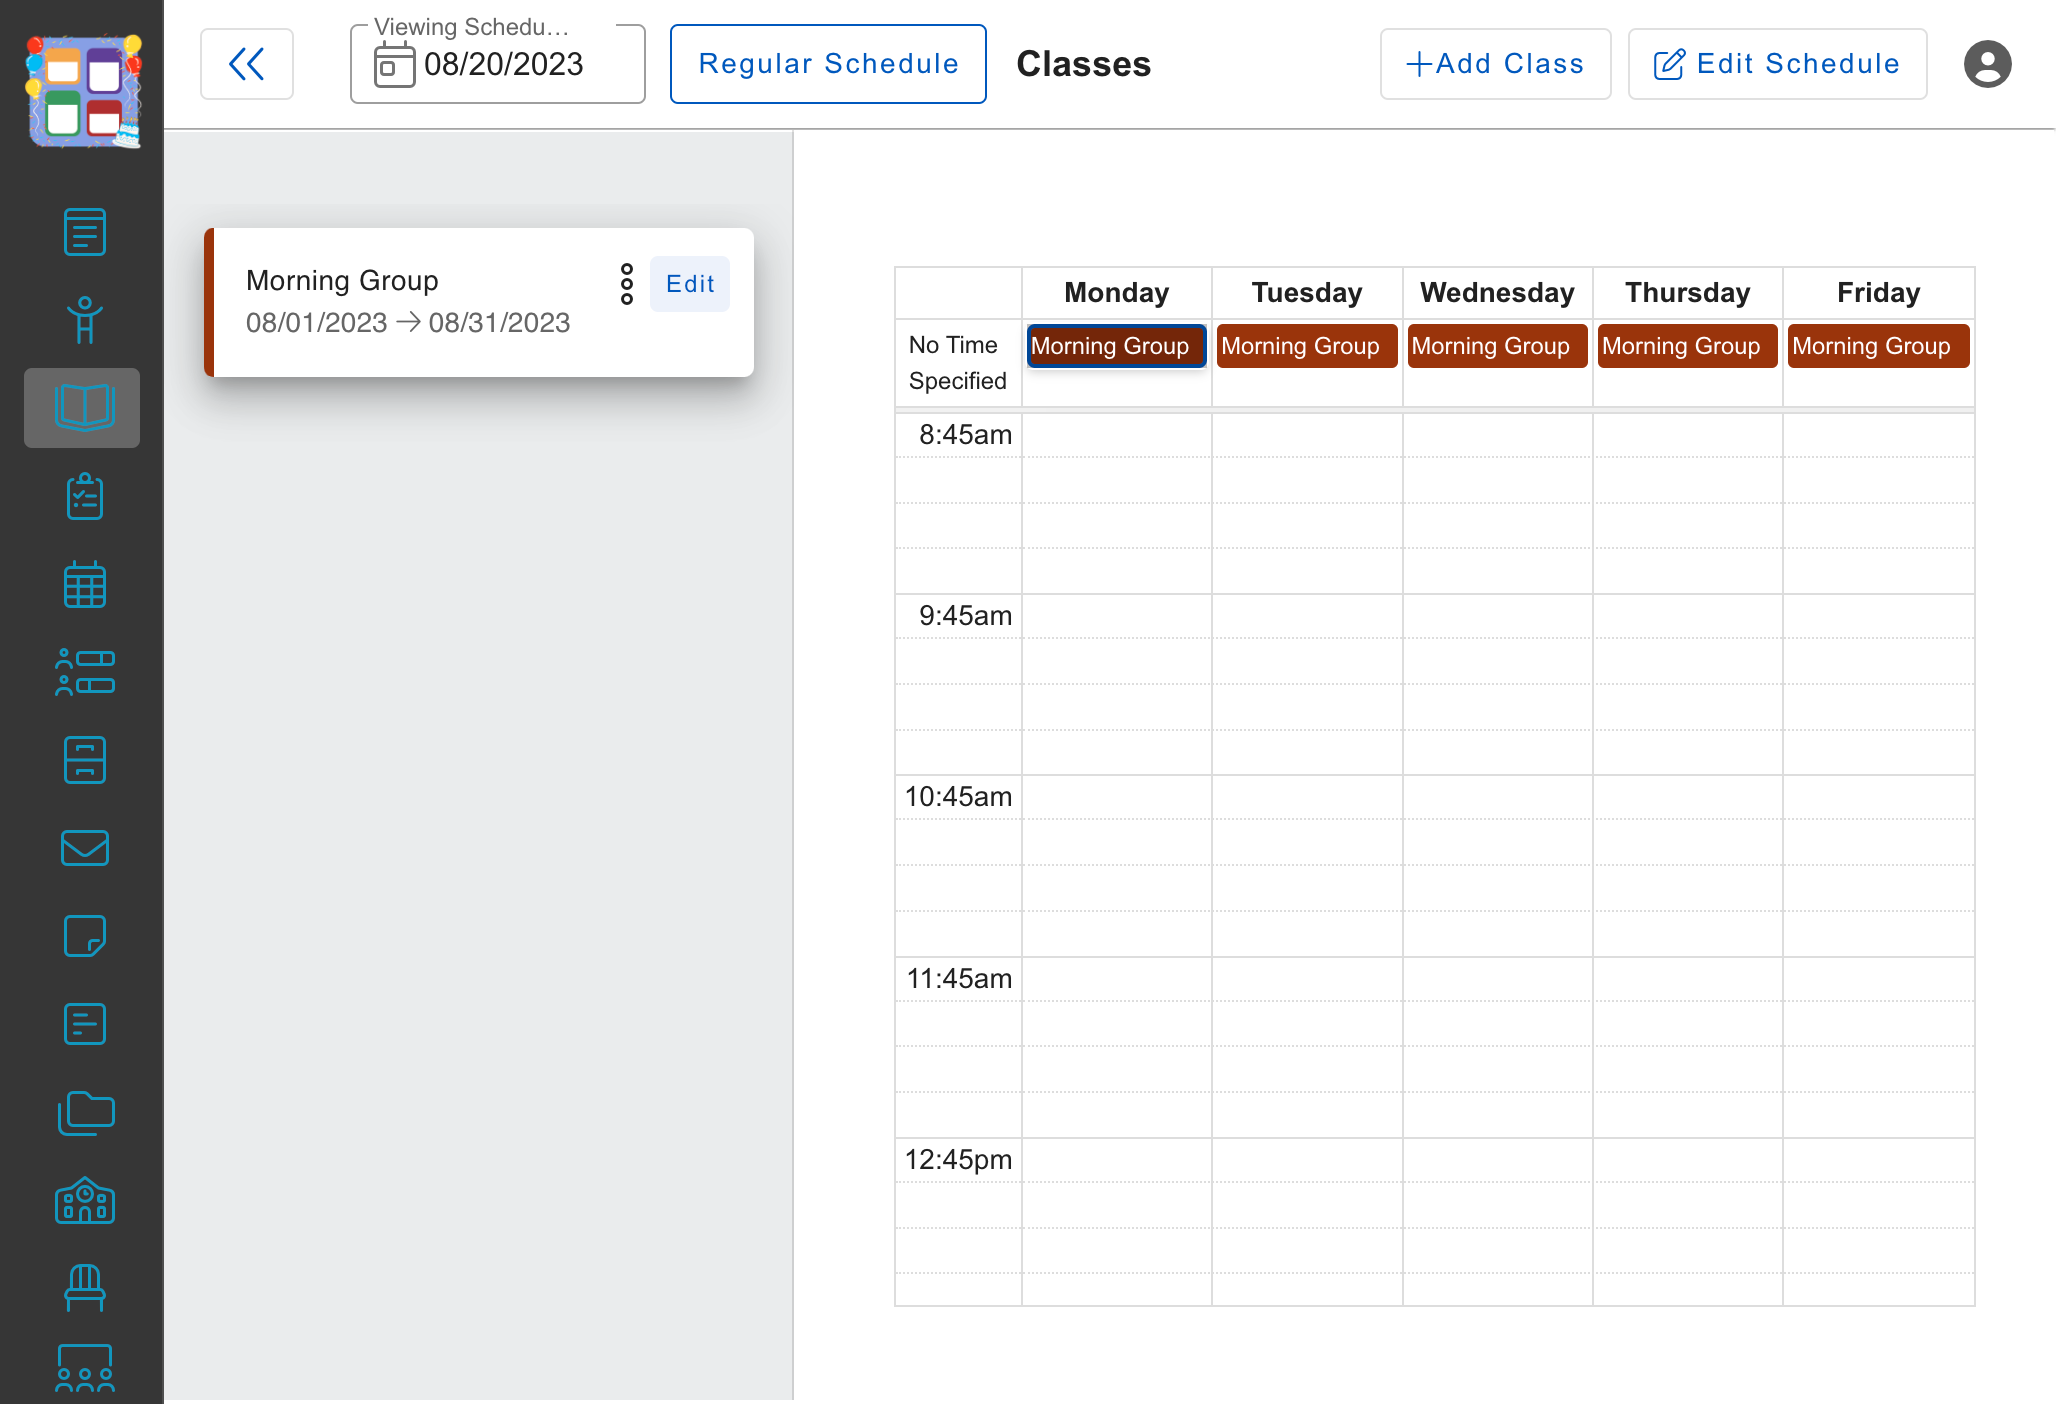Click the Friday column header
Screen dimensions: 2056x1404
coord(1878,293)
